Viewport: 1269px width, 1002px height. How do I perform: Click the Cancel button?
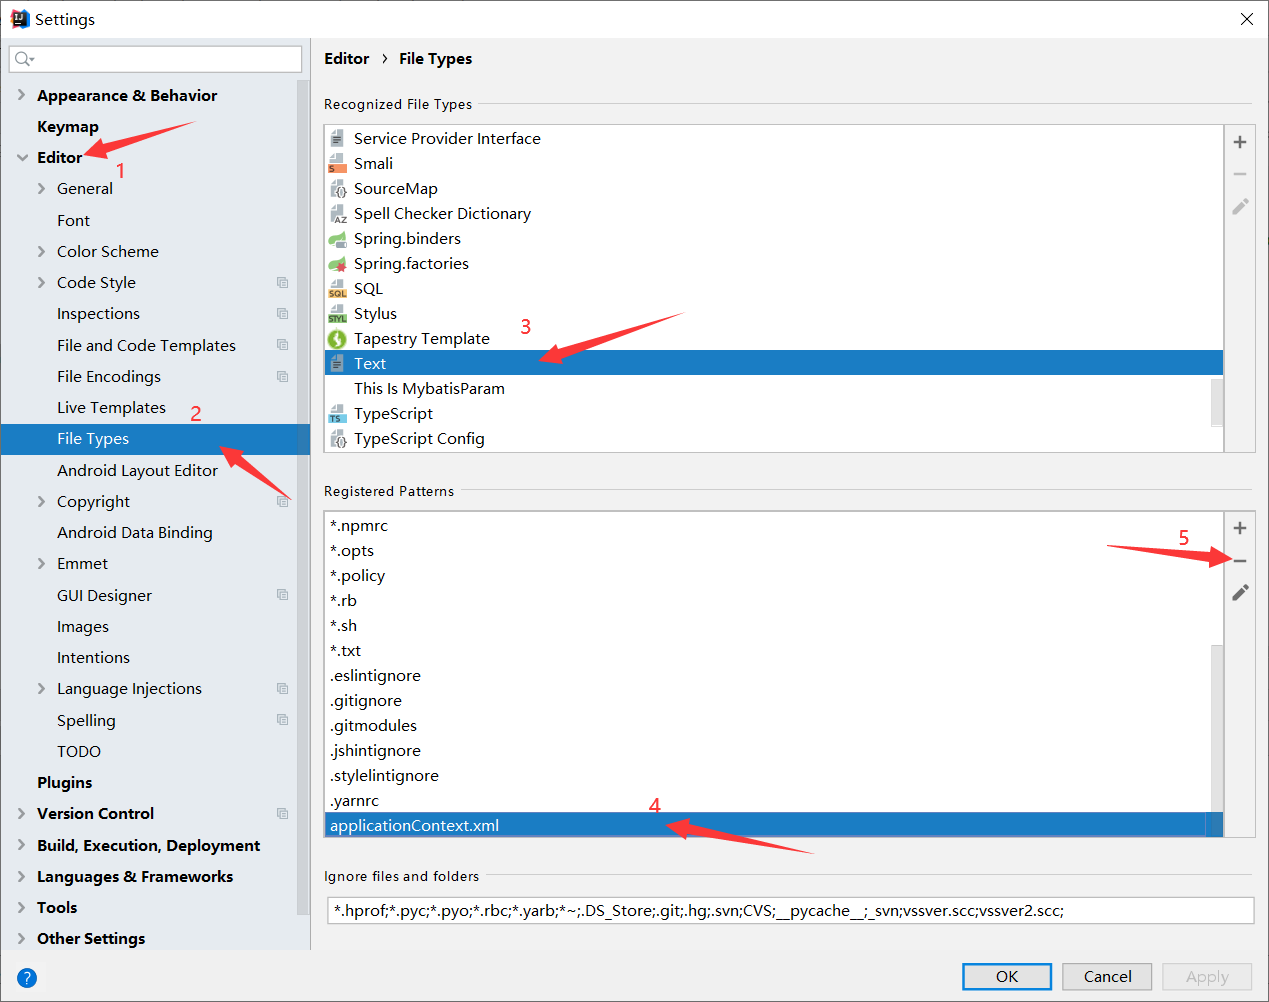tap(1107, 976)
